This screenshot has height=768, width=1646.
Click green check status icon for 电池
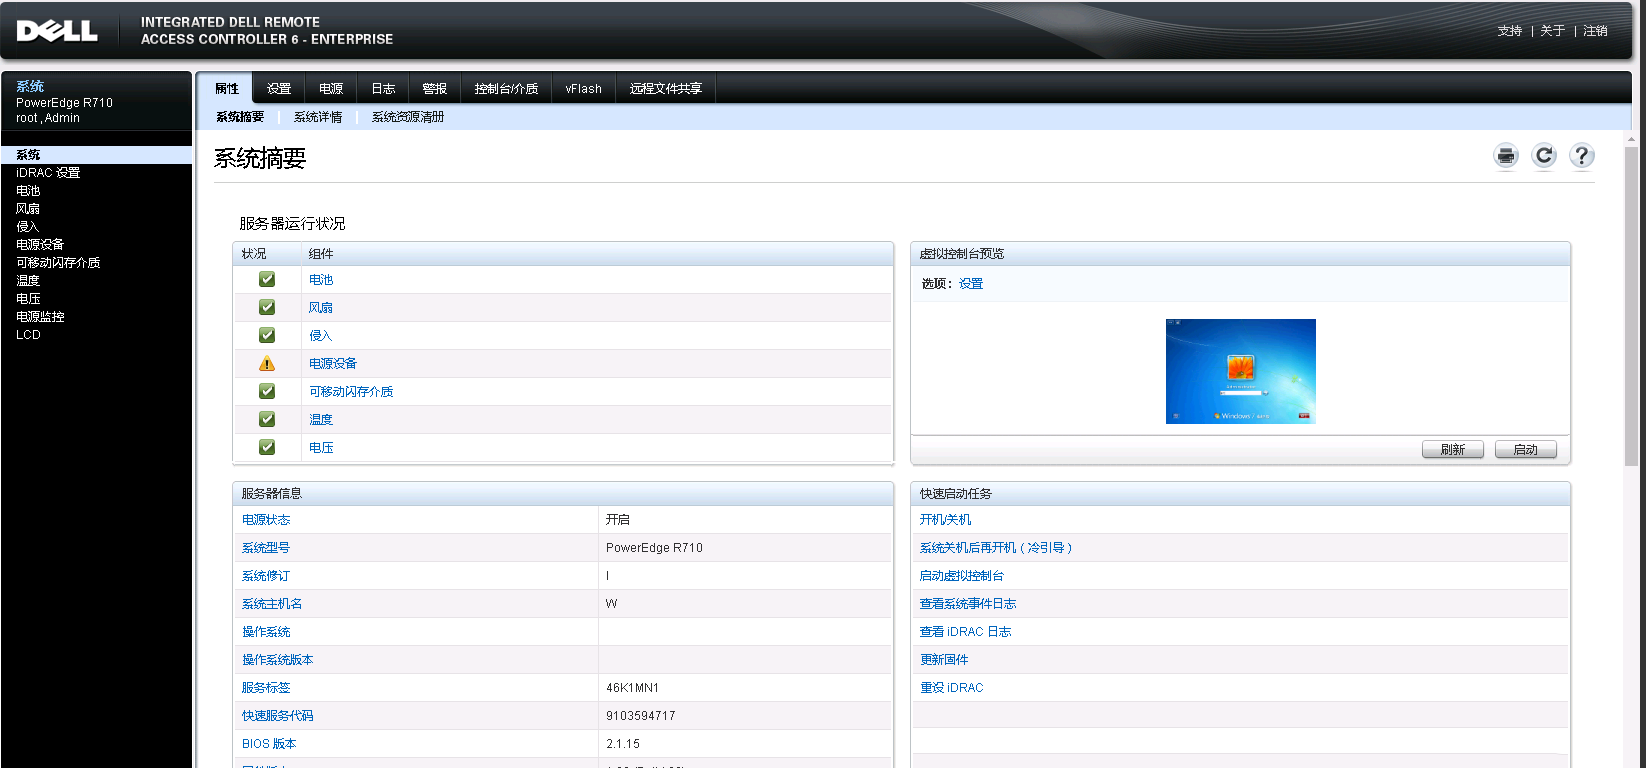267,280
